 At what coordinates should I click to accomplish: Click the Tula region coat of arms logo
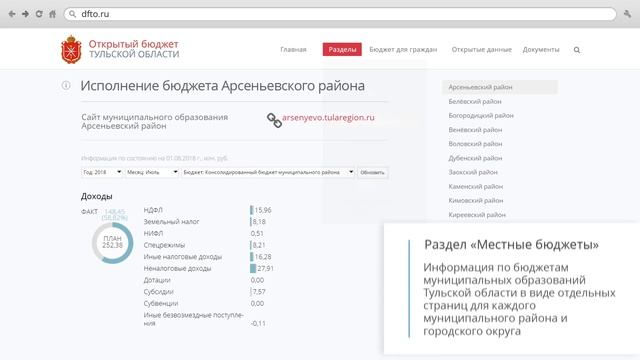71,49
